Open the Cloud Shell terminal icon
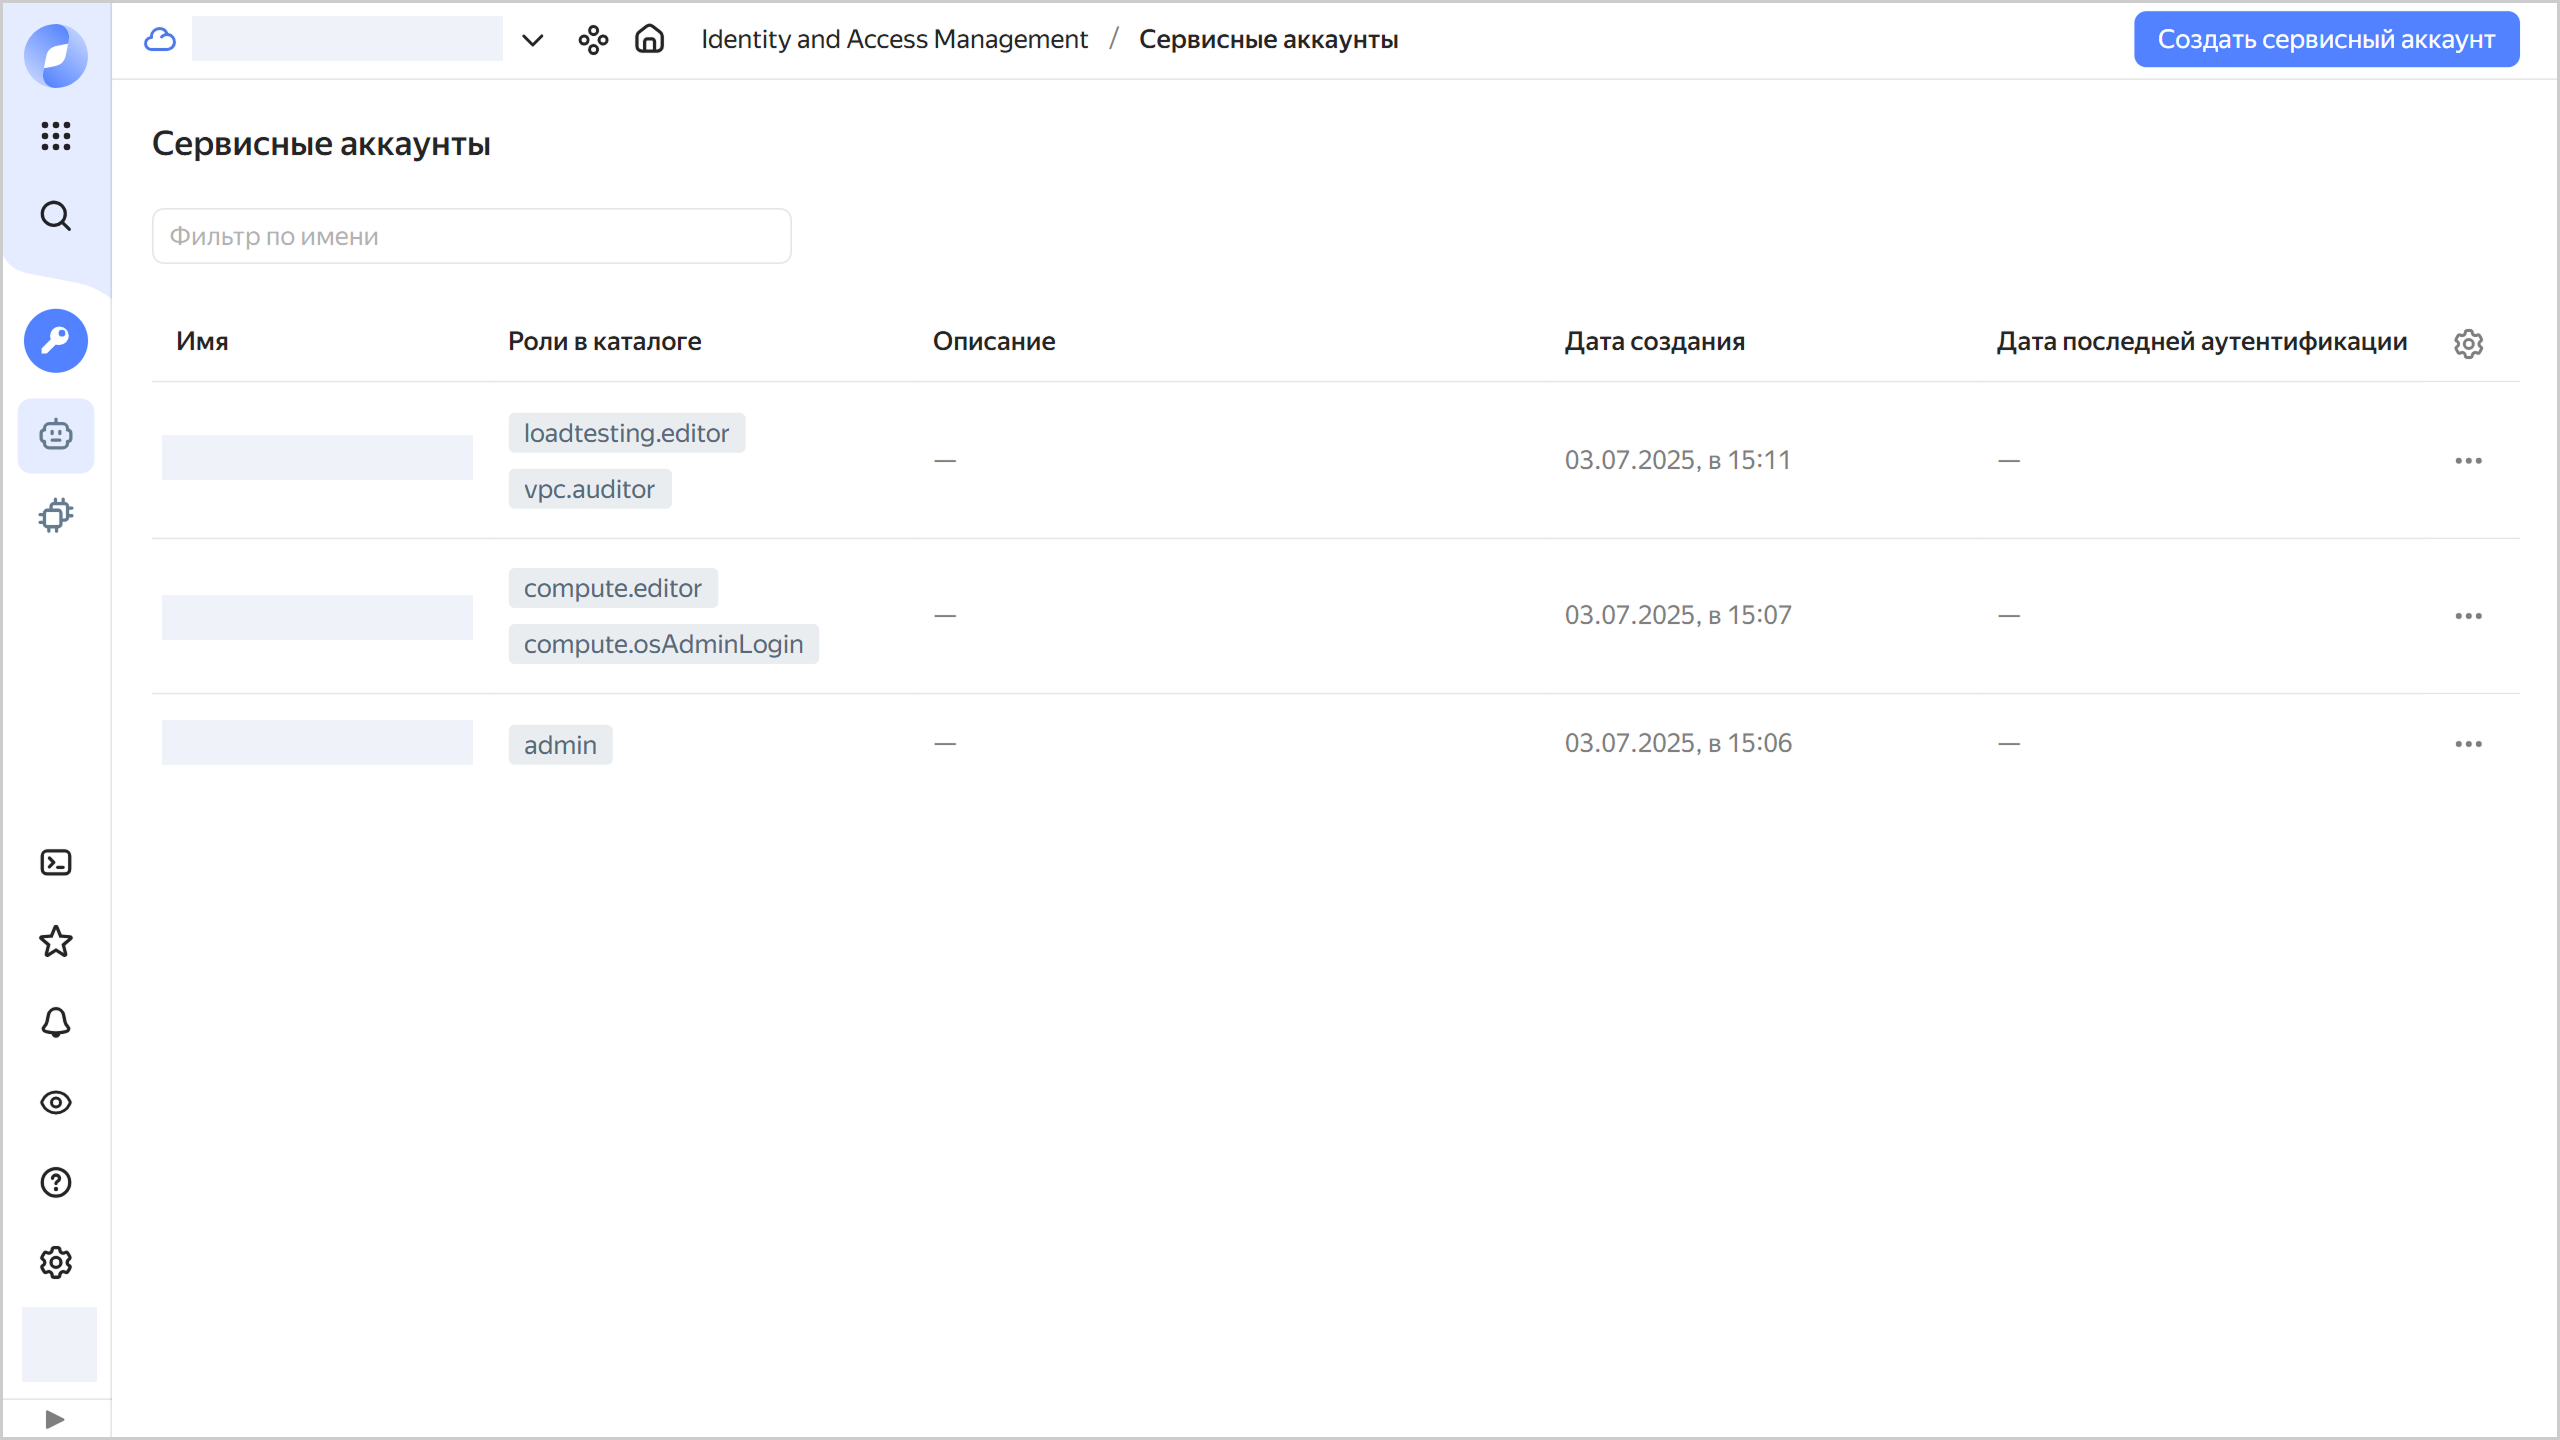The height and width of the screenshot is (1440, 2560). pos(56,862)
